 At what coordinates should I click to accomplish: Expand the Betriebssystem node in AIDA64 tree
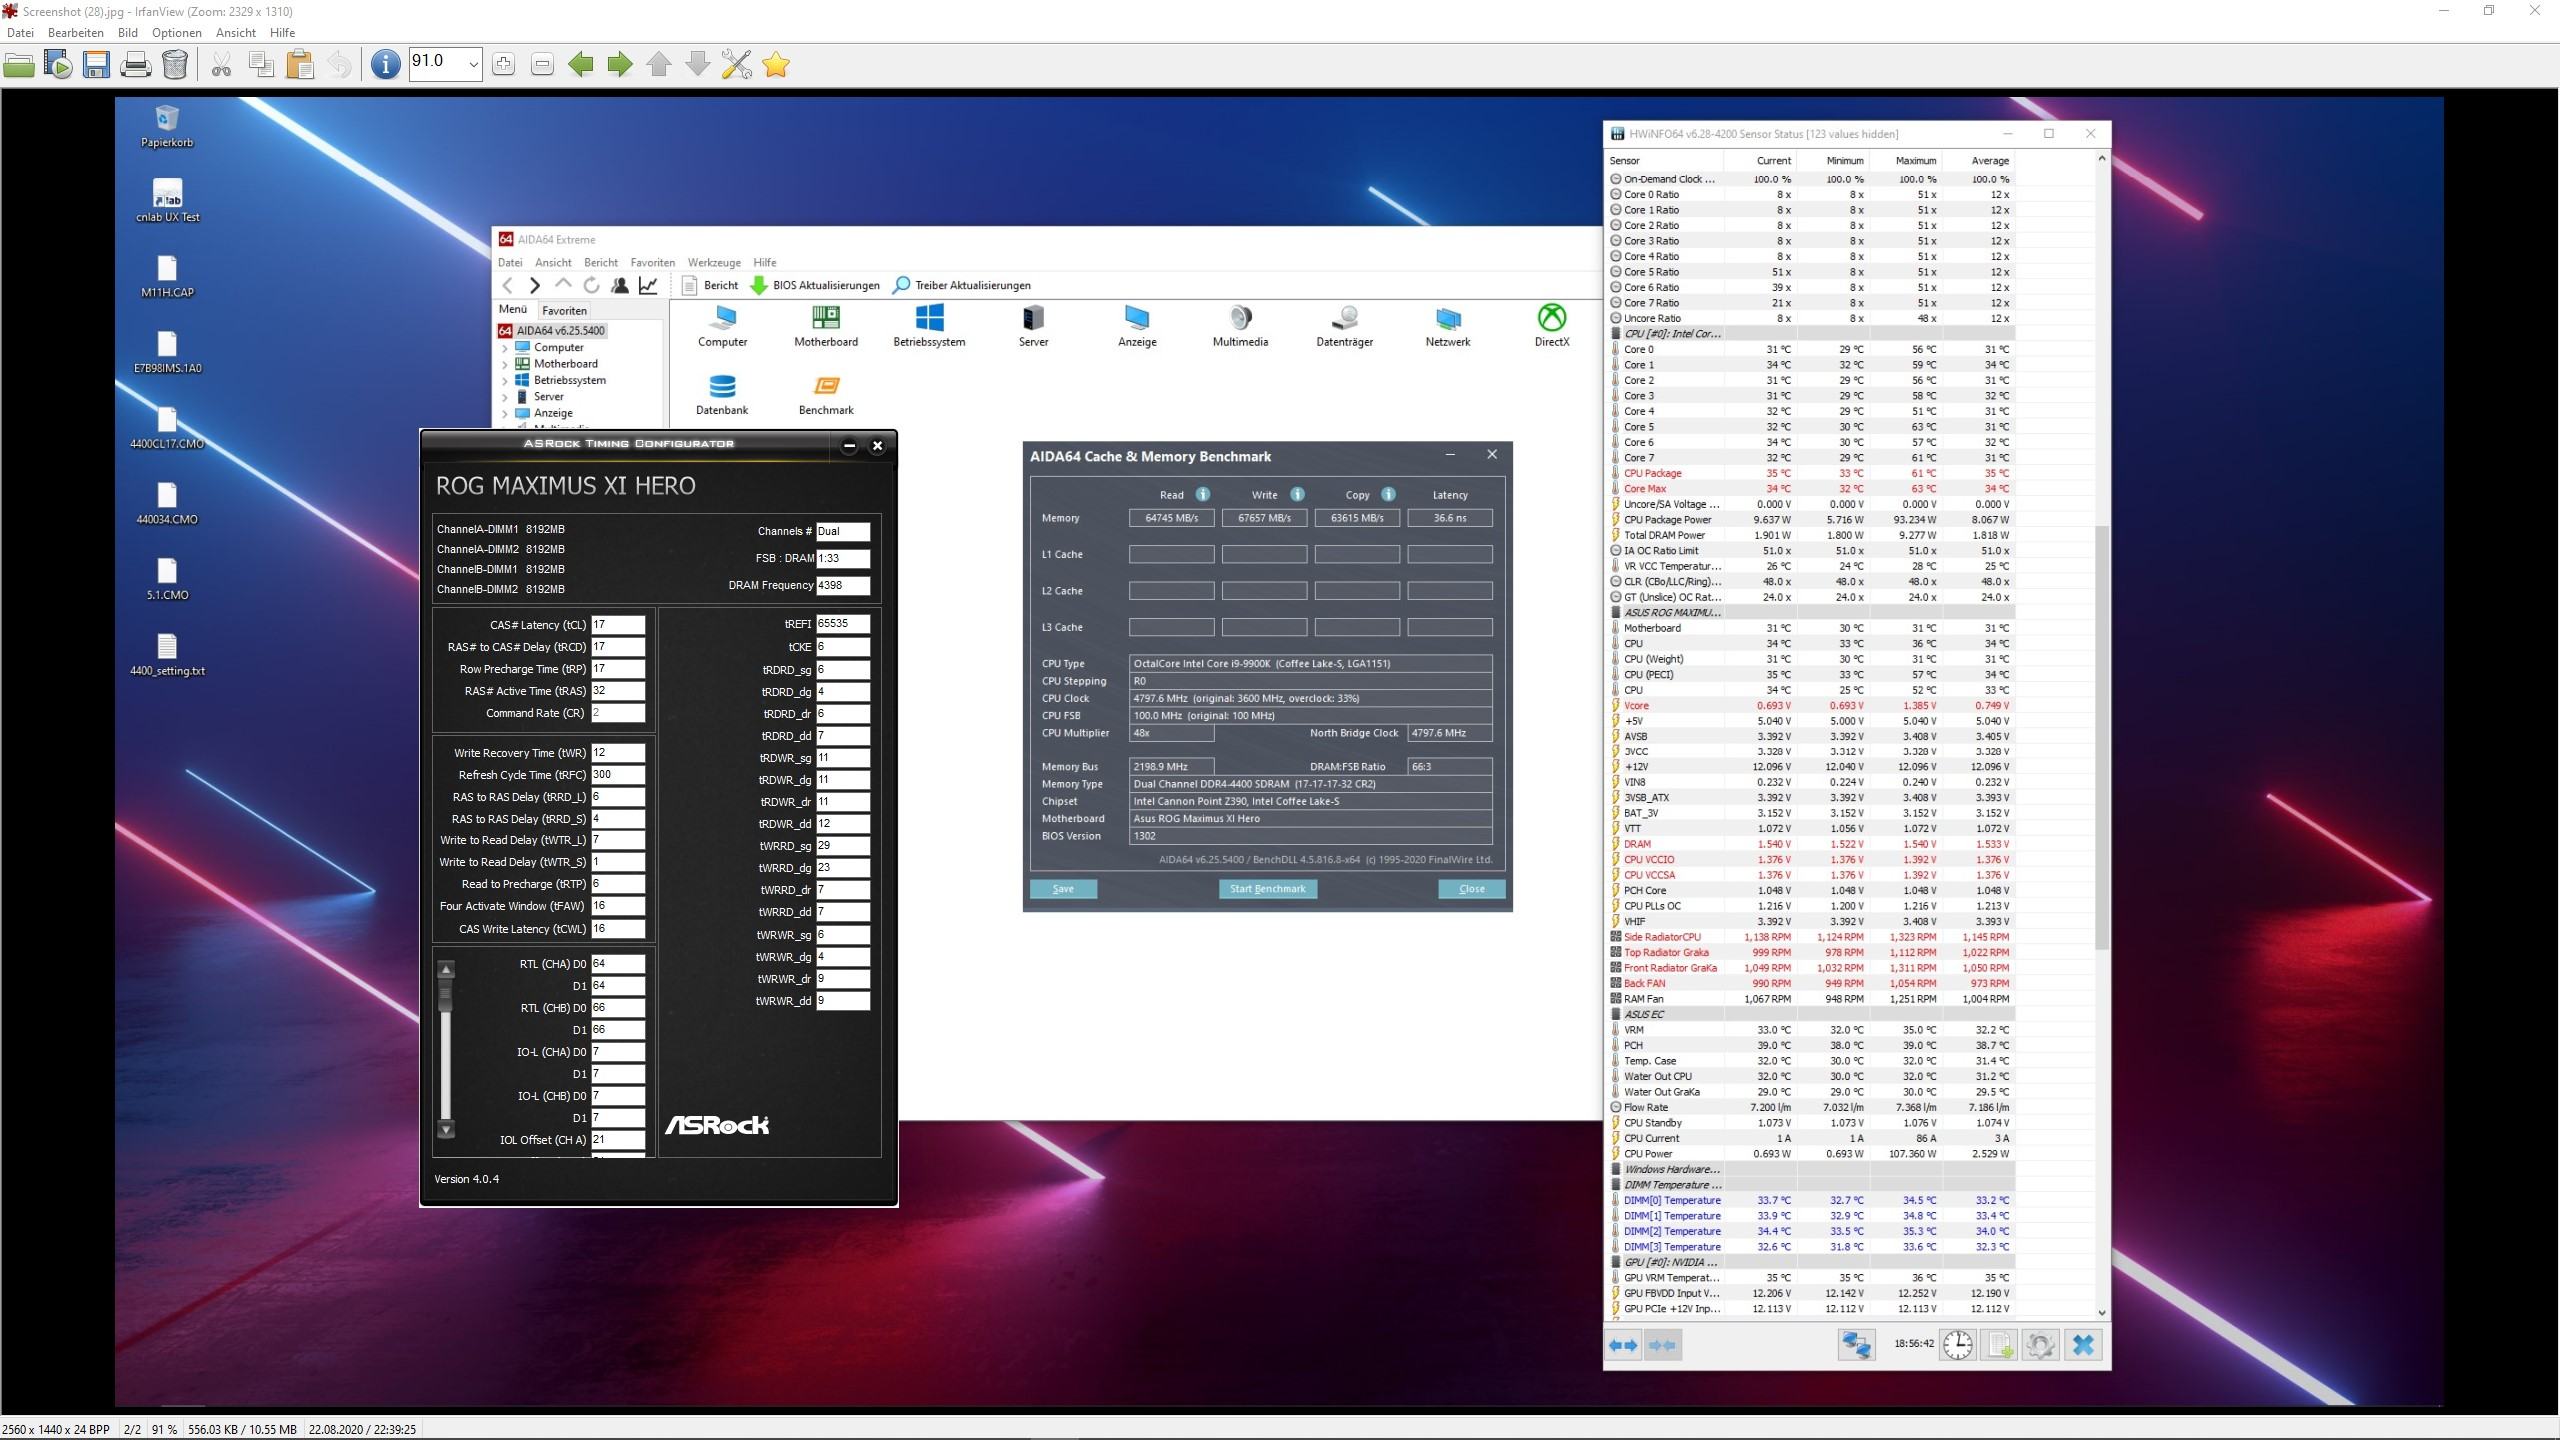[x=505, y=380]
